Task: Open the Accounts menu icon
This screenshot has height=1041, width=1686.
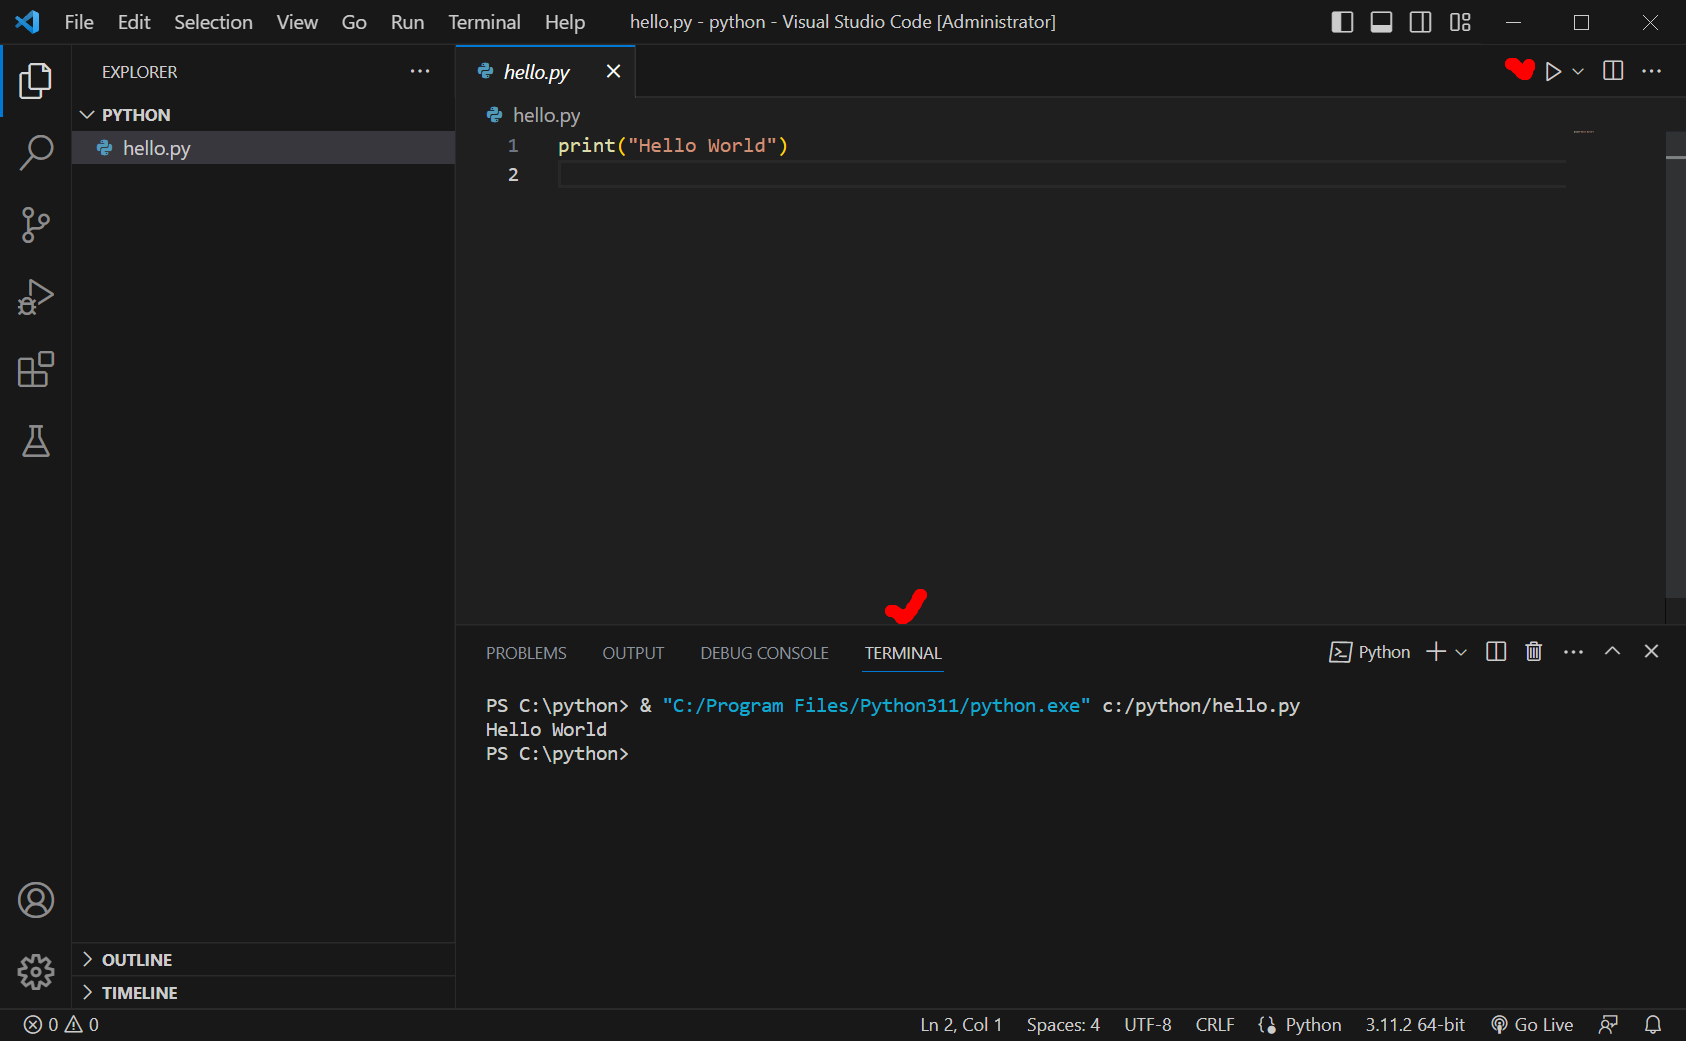Action: pyautogui.click(x=36, y=900)
